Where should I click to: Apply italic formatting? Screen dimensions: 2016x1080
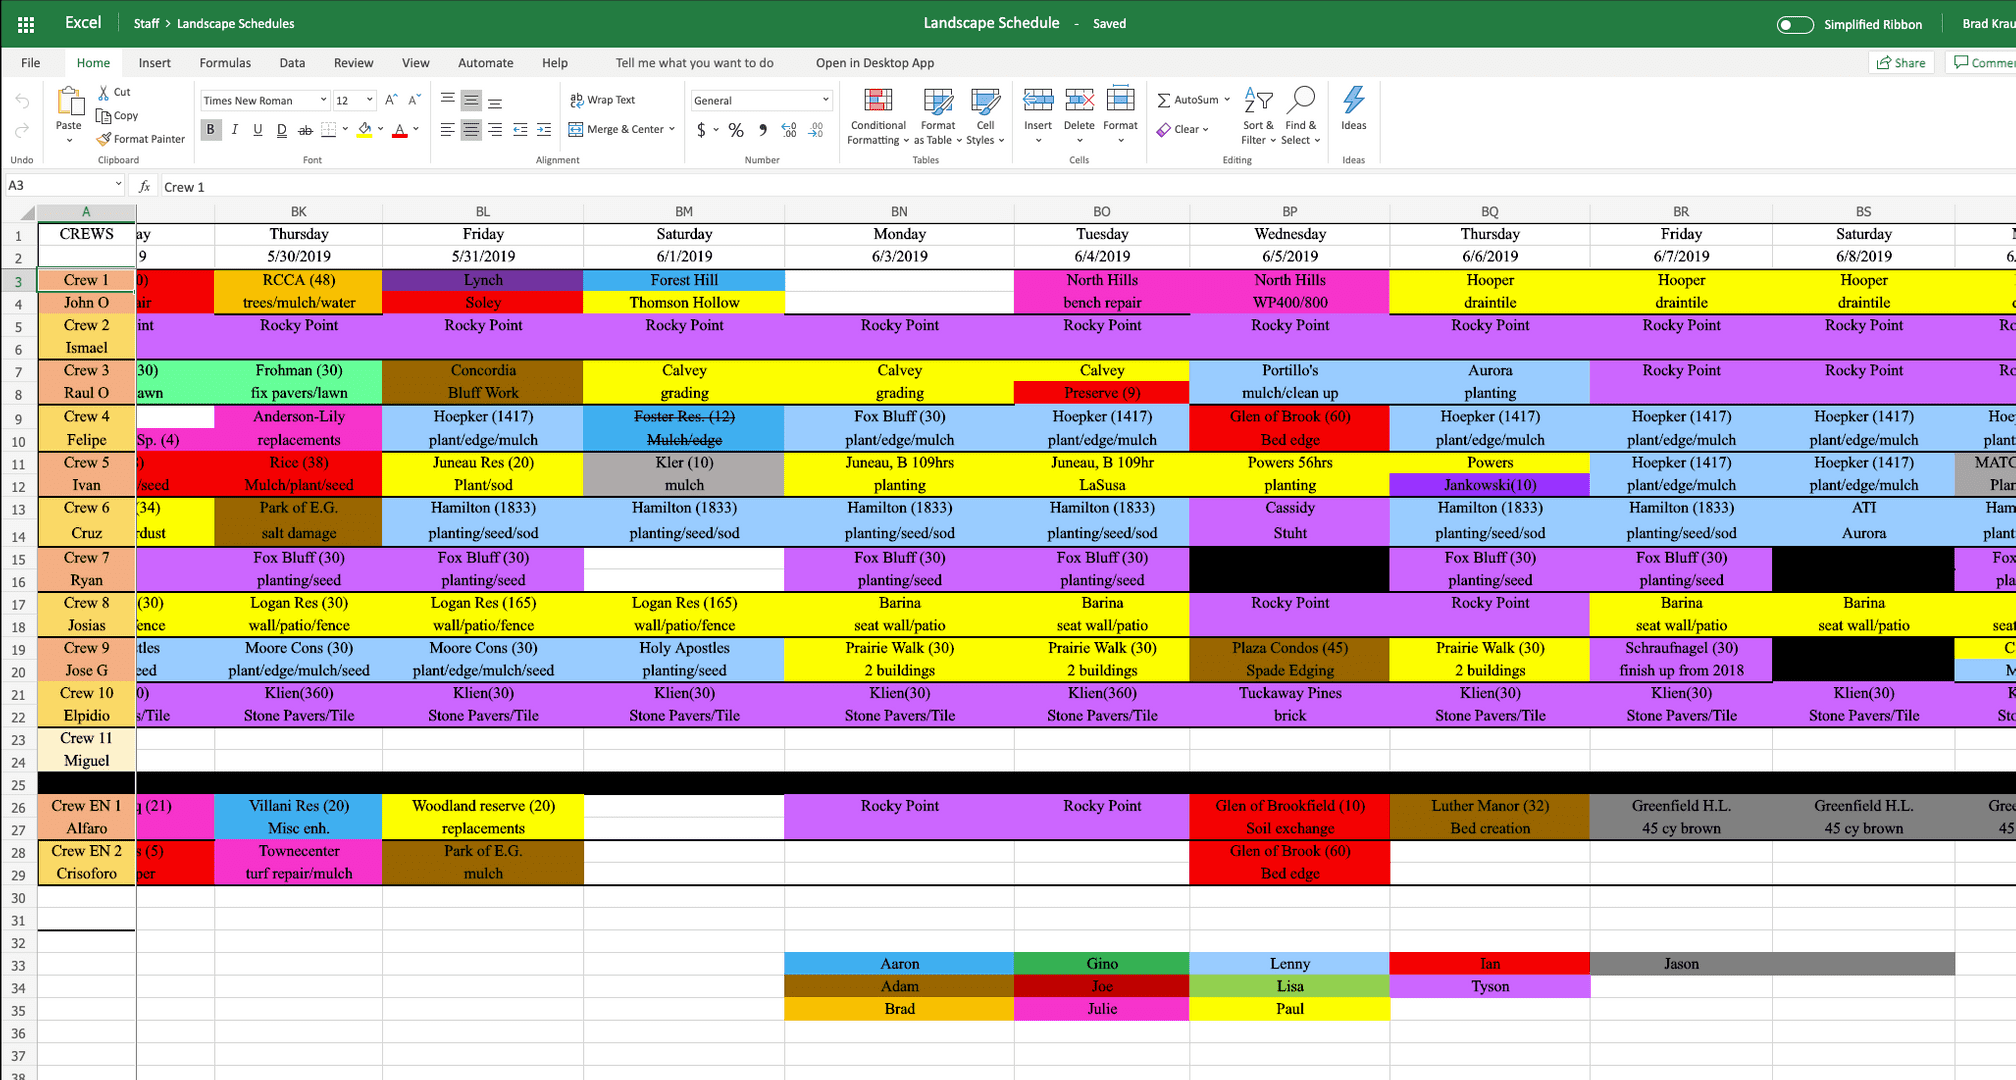pos(234,130)
